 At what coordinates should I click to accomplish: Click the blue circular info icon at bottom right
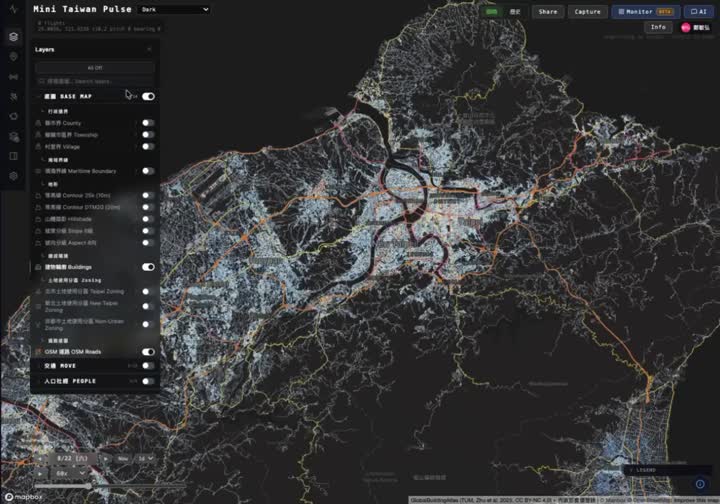(700, 484)
